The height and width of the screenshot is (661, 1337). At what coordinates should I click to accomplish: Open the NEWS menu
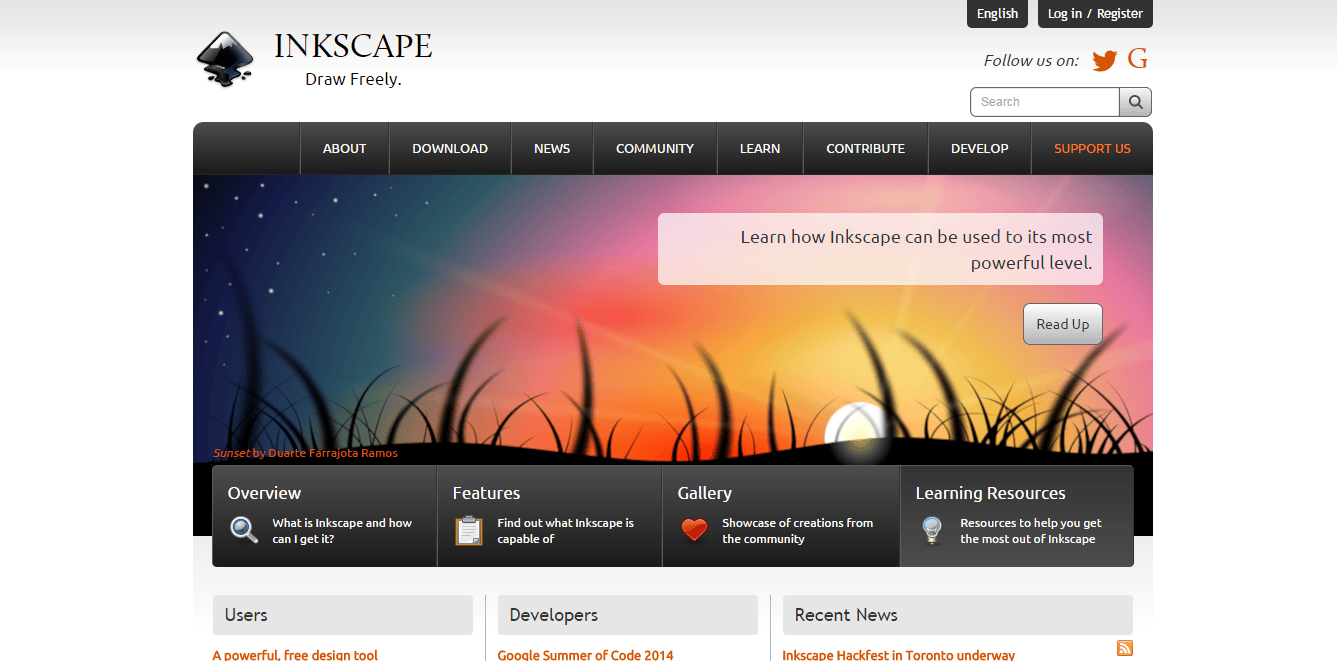pos(552,148)
